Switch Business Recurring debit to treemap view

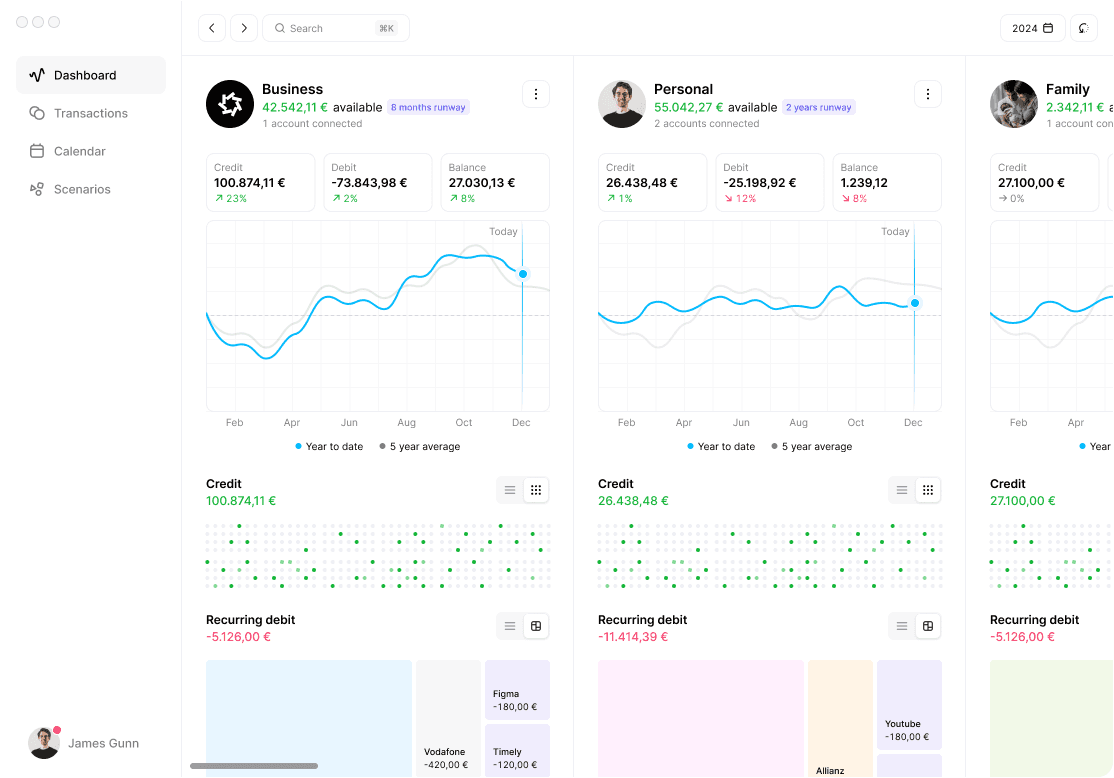pos(536,627)
